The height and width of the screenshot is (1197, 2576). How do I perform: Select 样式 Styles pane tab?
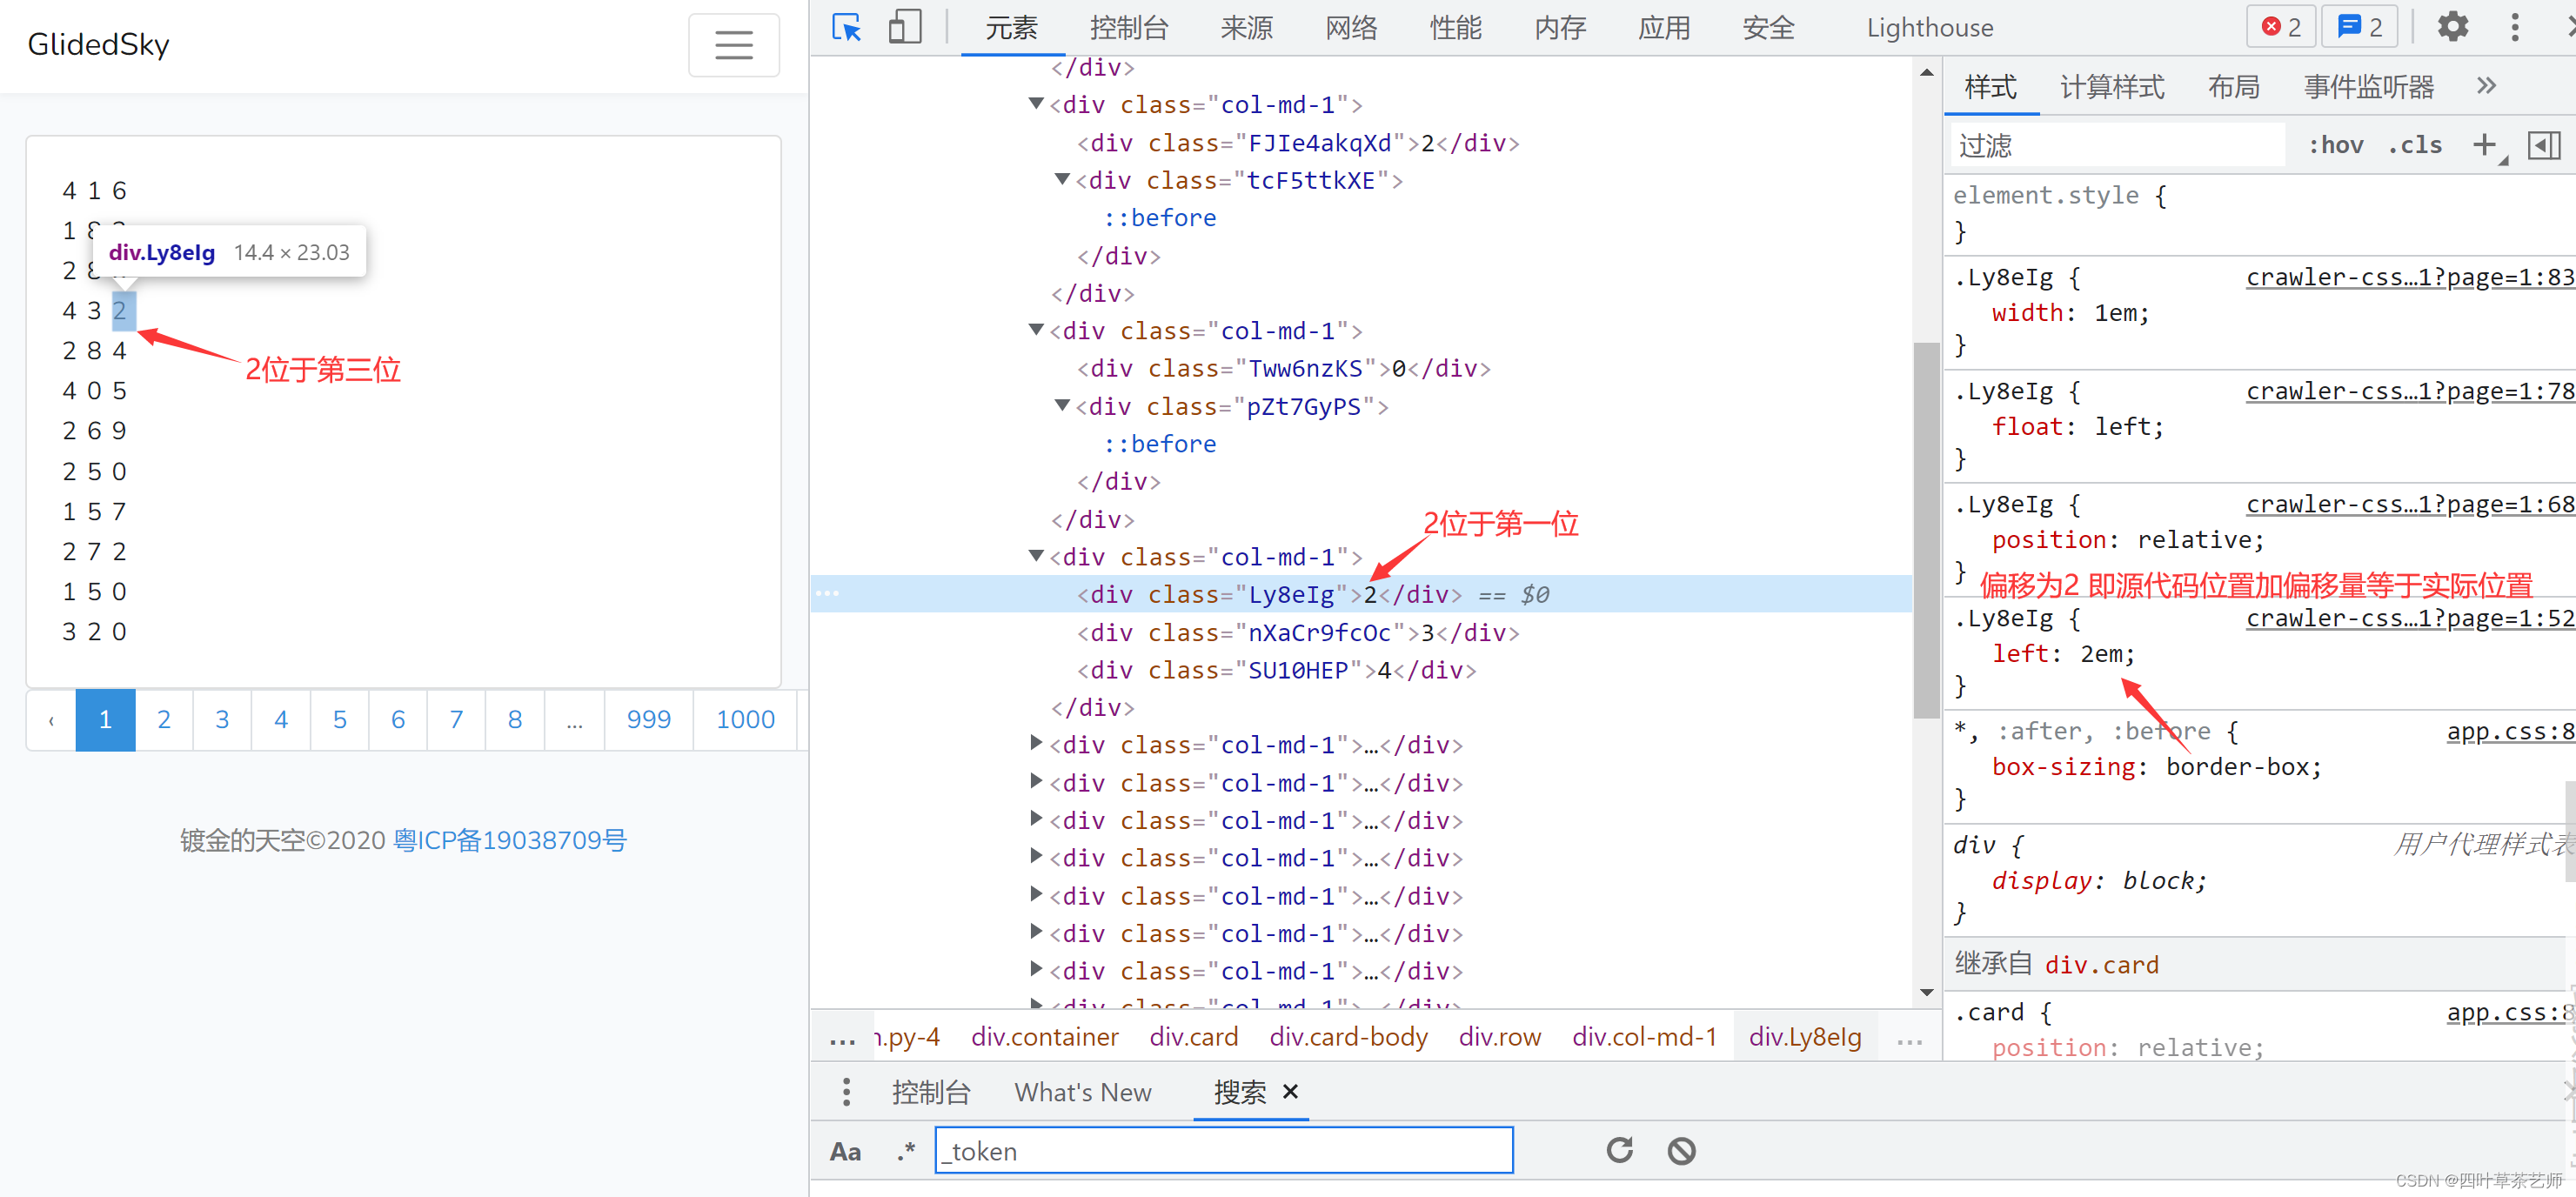coord(1990,87)
